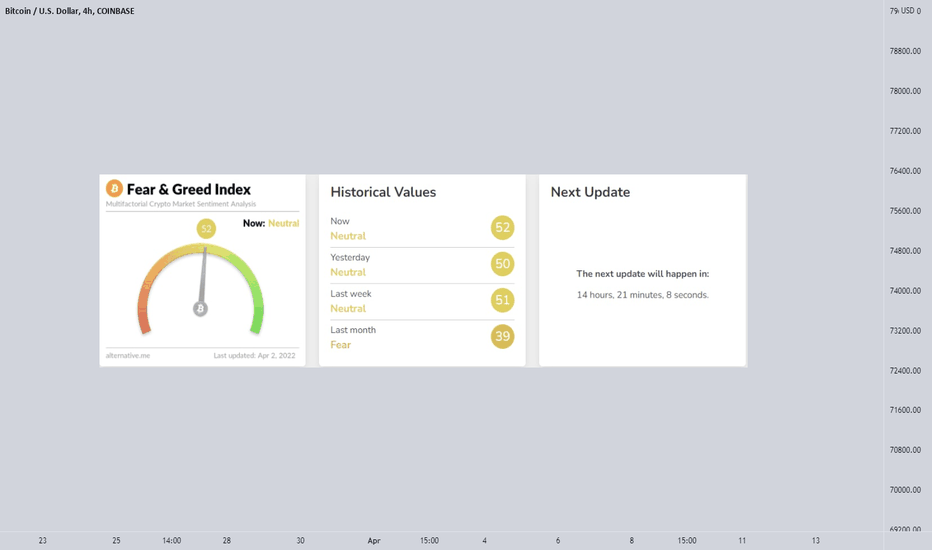Click the 13 date label on the time axis

816,540
